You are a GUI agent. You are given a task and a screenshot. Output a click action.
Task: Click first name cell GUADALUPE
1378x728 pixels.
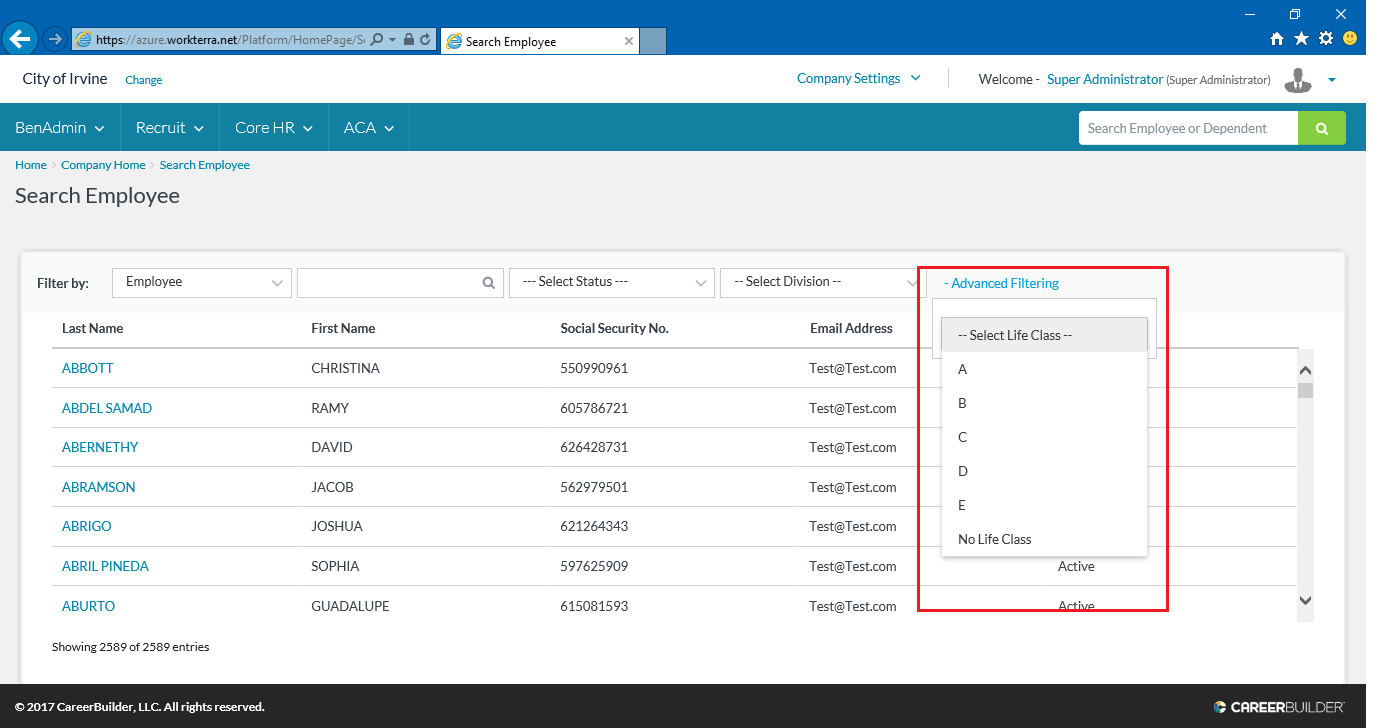pos(350,606)
